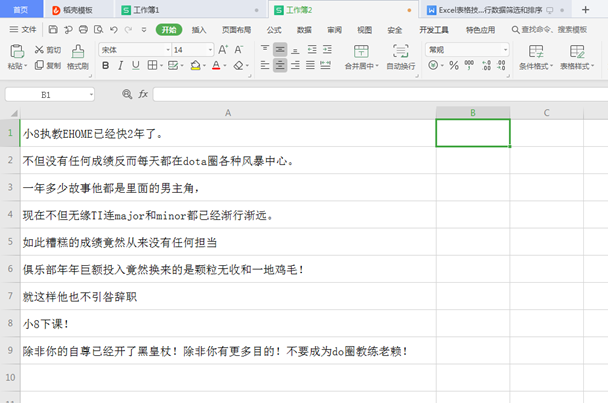
Task: Apply percent style format
Action: point(454,65)
